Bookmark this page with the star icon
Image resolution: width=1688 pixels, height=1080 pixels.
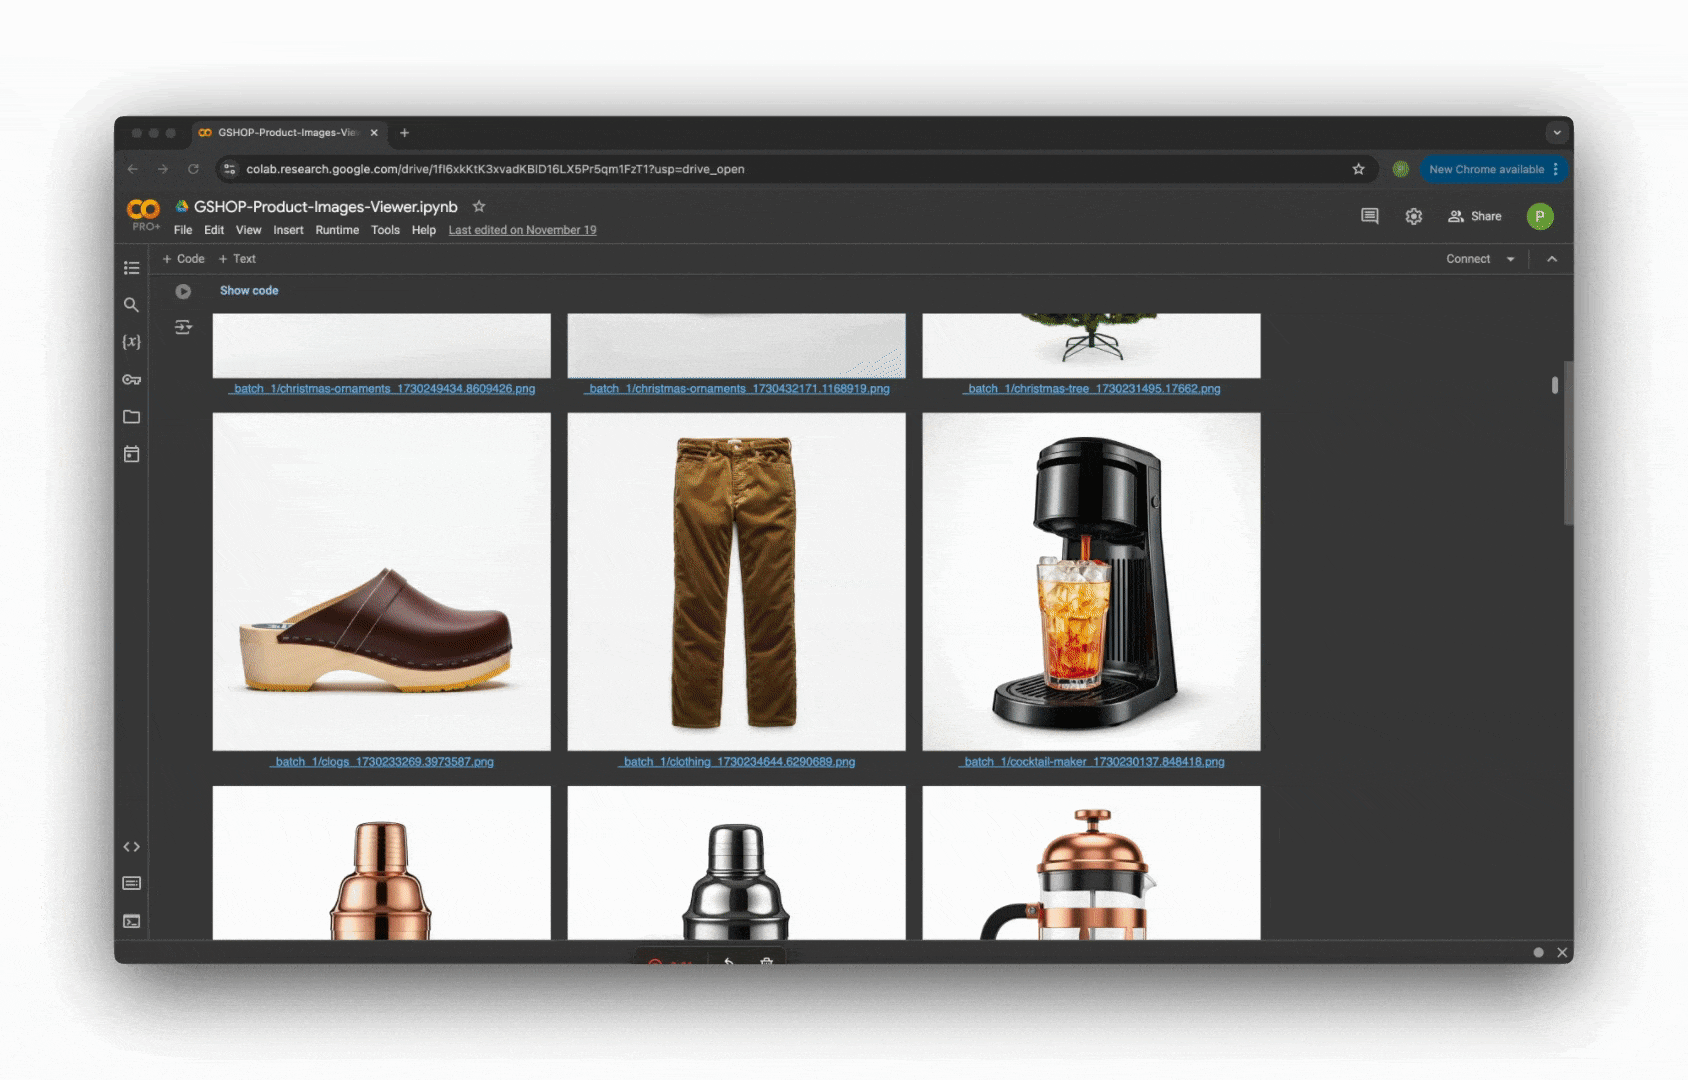[1358, 169]
